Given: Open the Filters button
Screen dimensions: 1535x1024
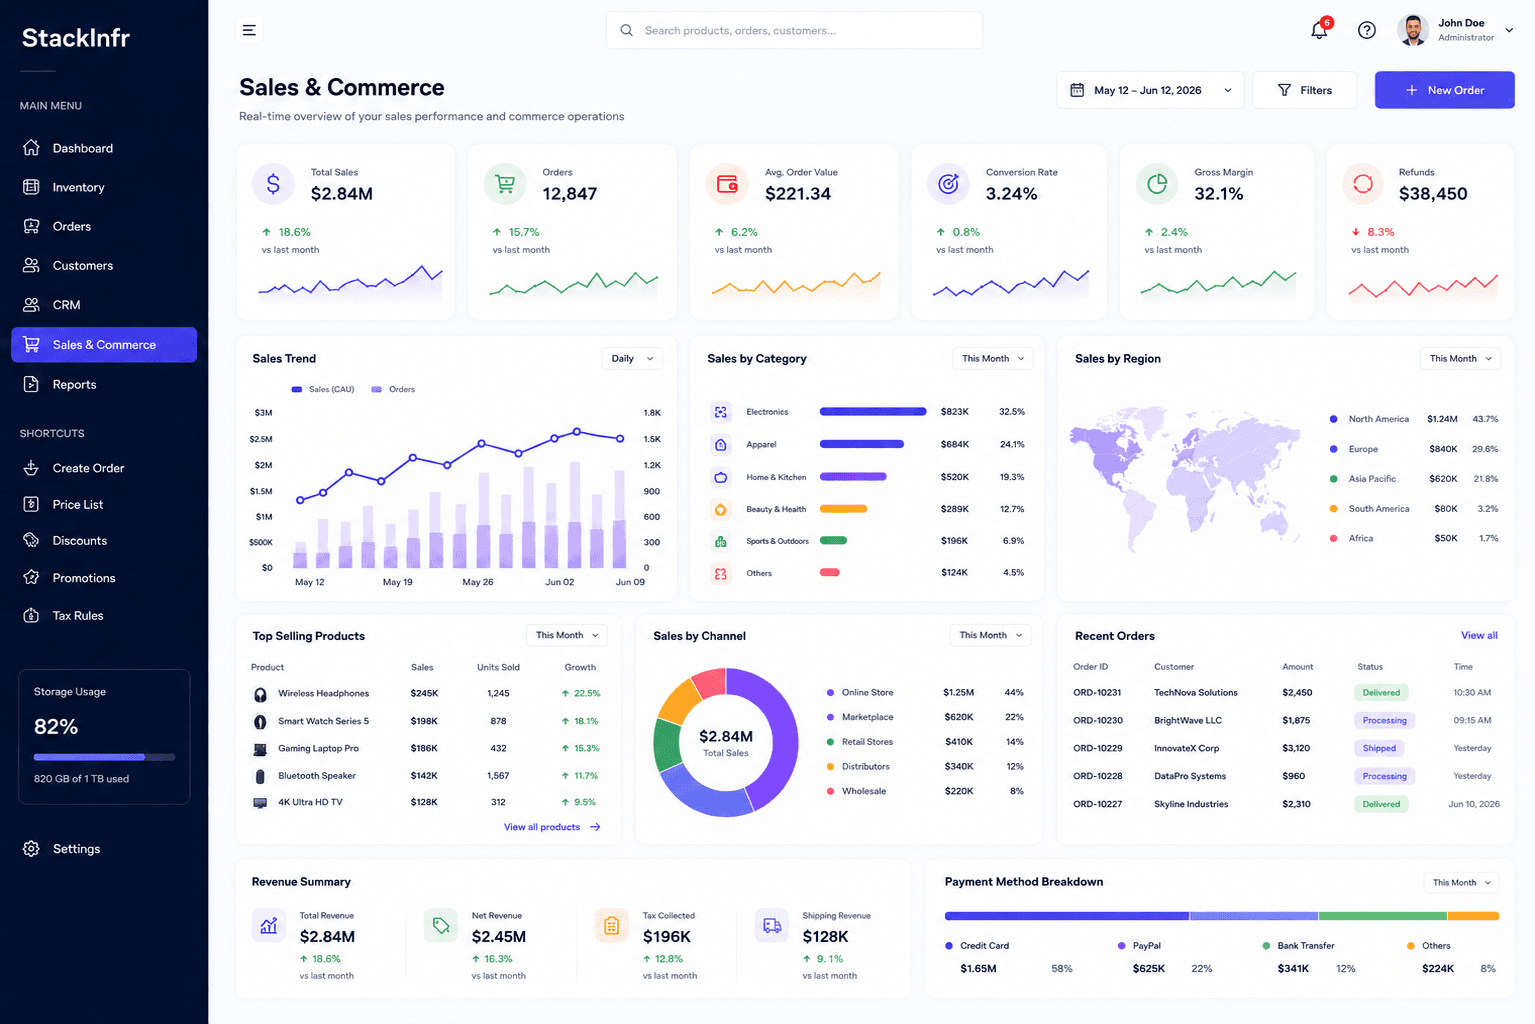Looking at the screenshot, I should pyautogui.click(x=1304, y=90).
